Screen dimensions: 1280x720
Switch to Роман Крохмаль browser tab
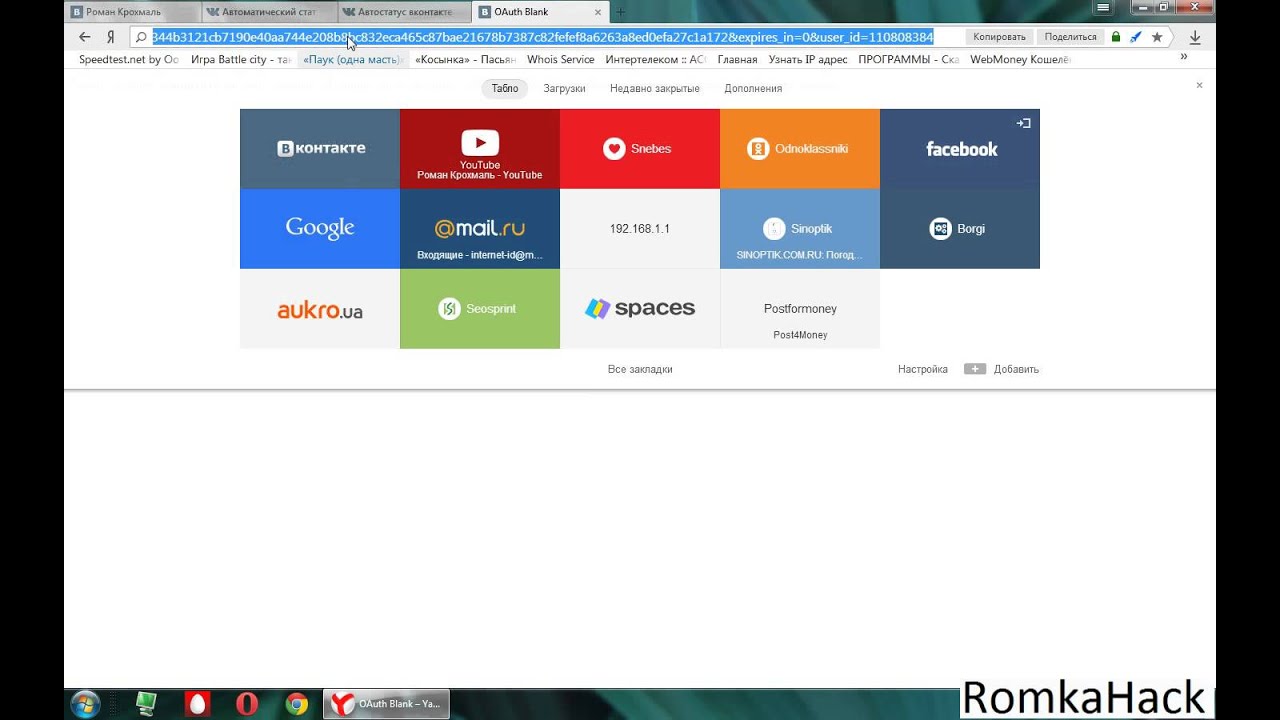[x=131, y=12]
